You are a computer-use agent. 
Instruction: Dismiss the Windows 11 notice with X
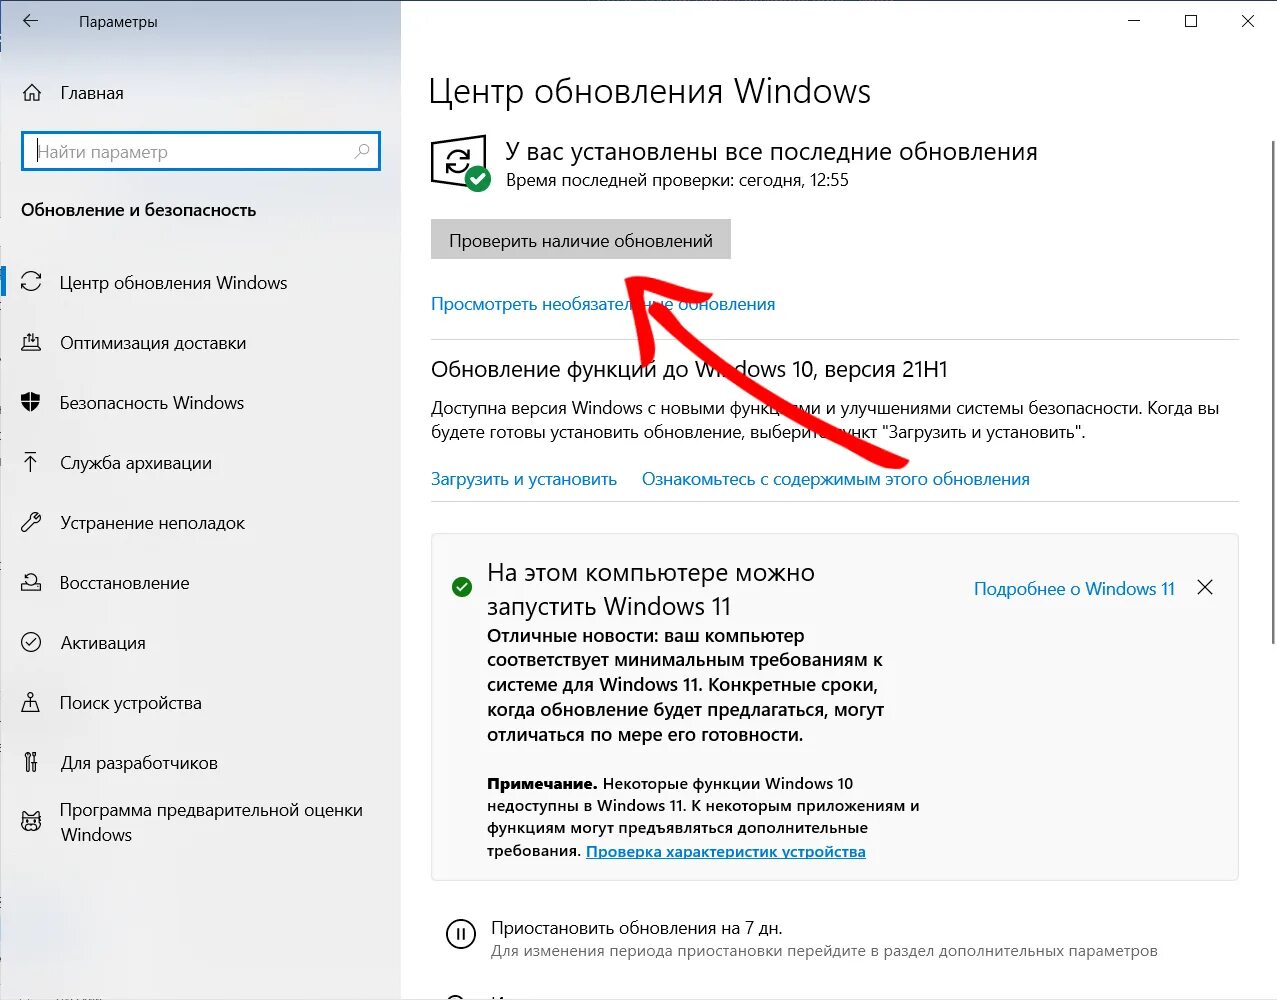coord(1205,588)
